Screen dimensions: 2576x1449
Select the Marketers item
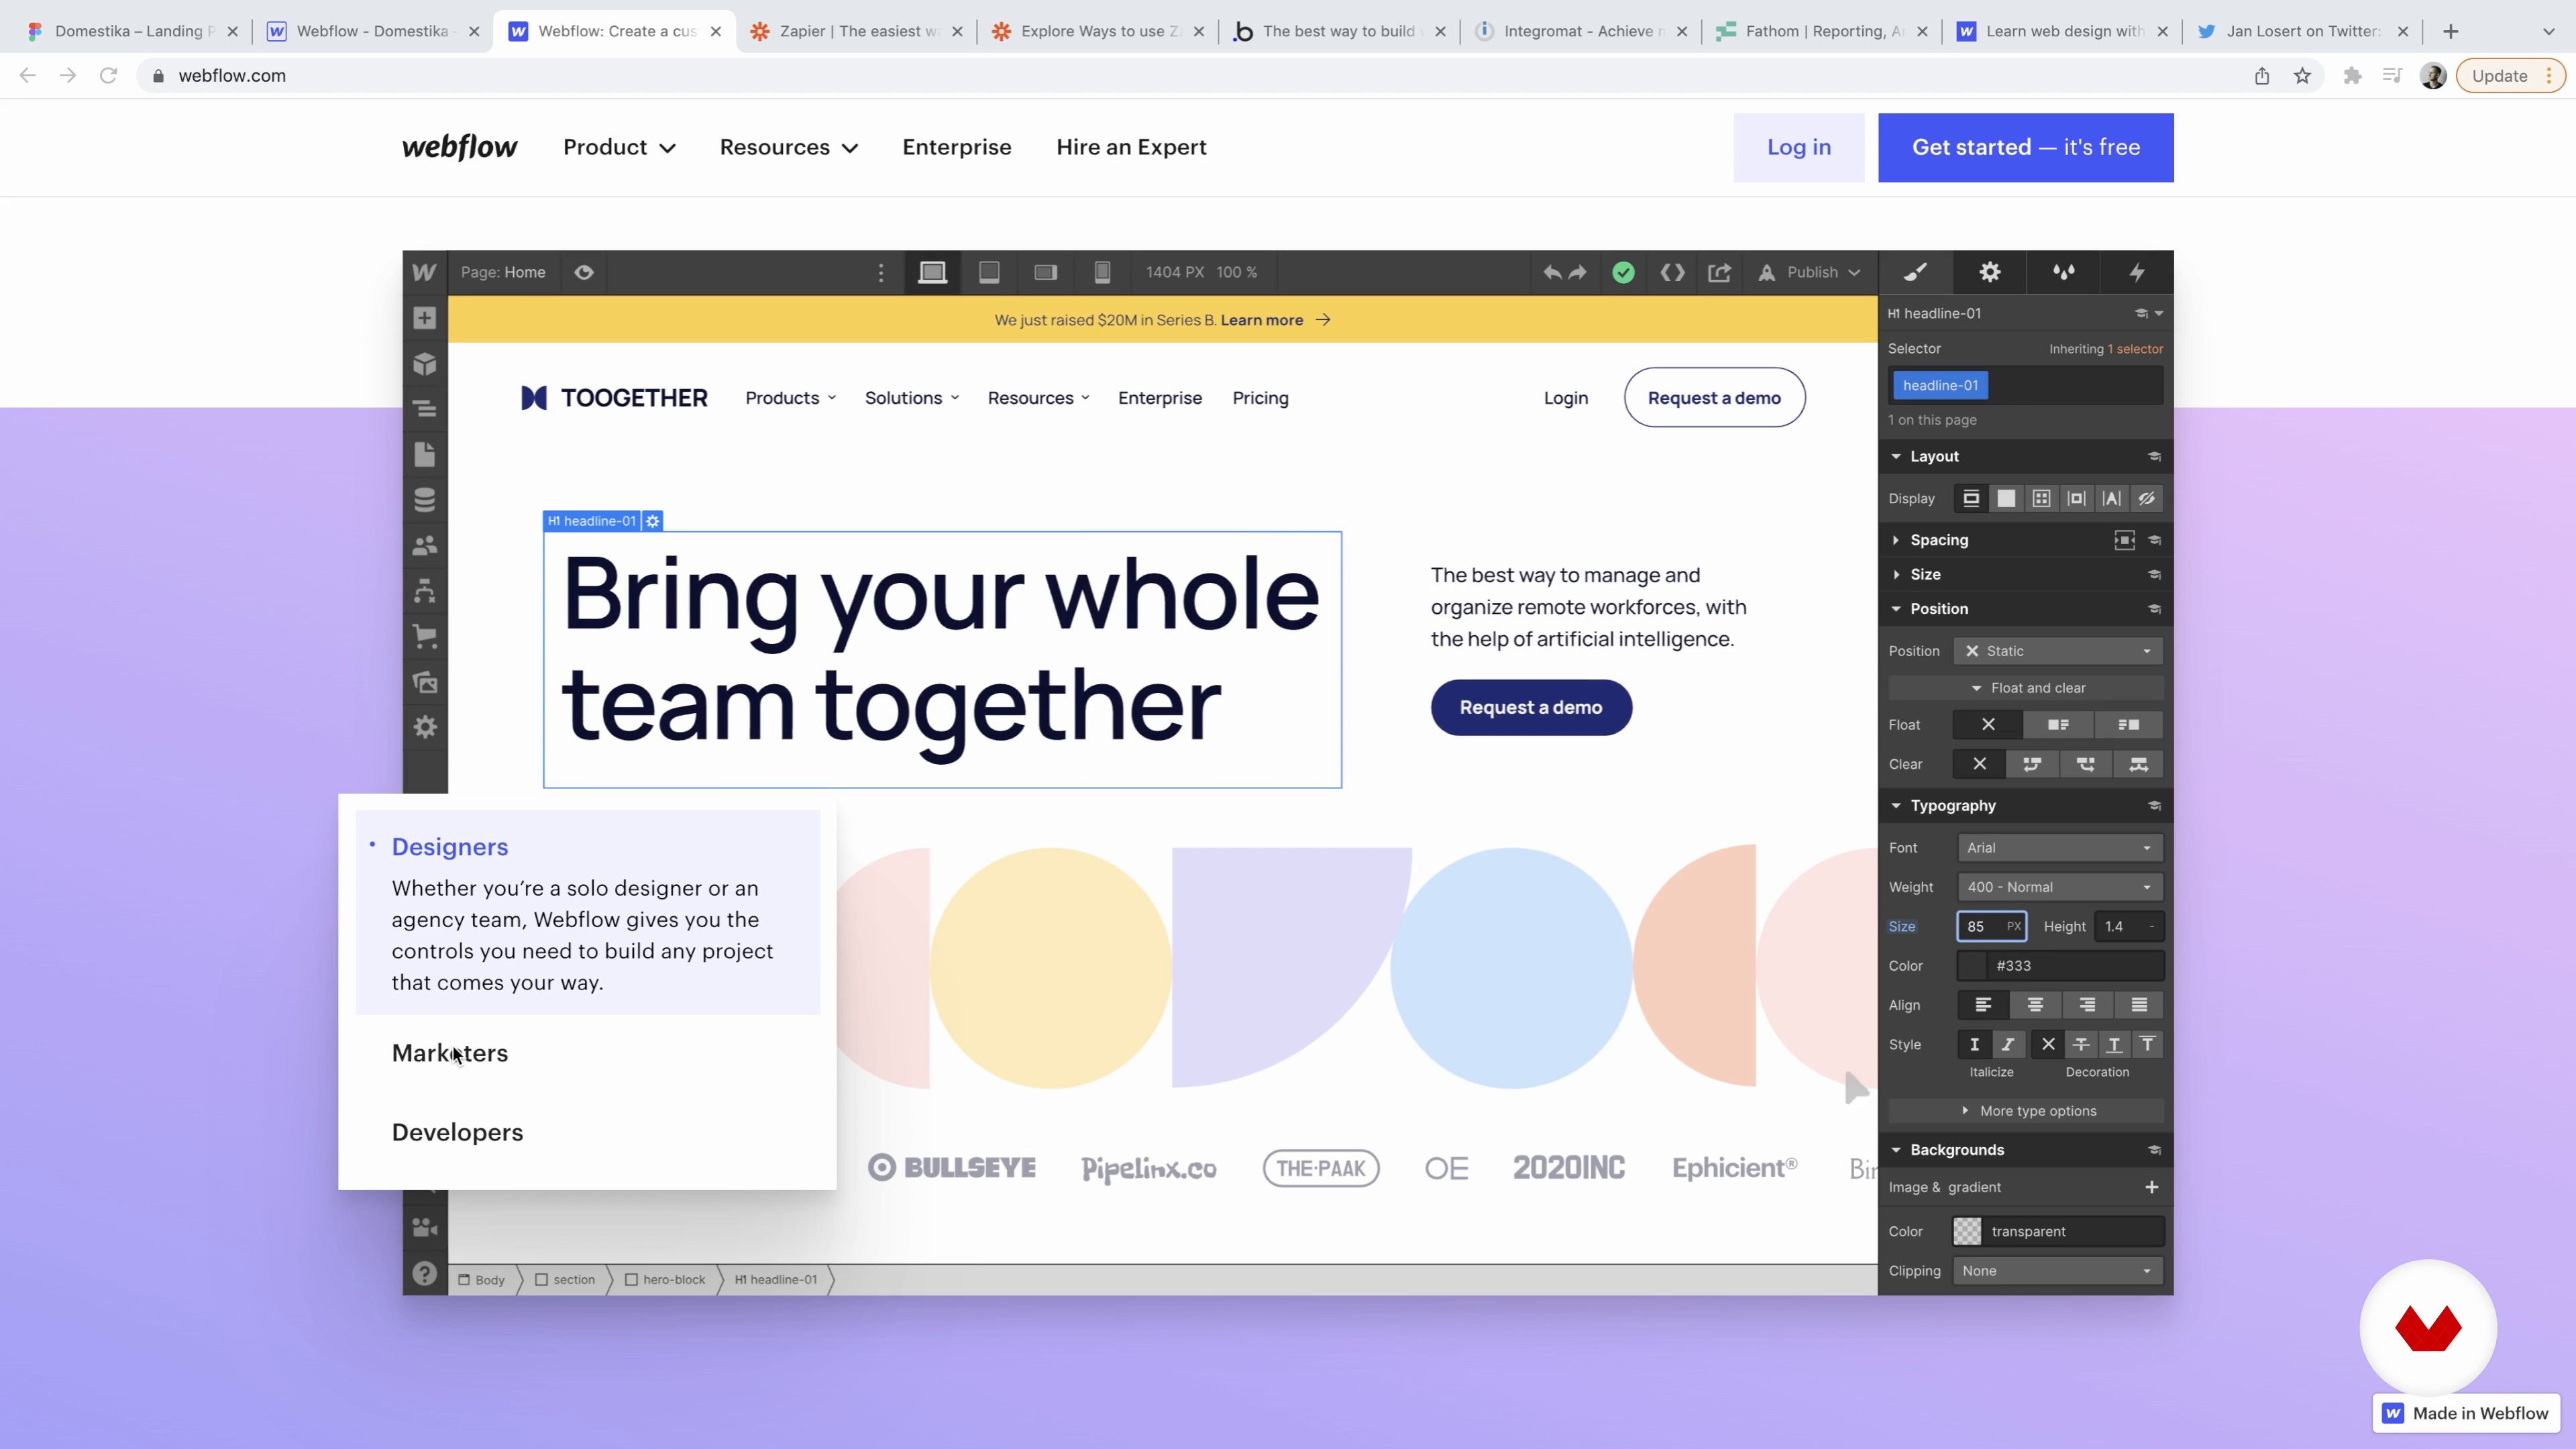[450, 1053]
